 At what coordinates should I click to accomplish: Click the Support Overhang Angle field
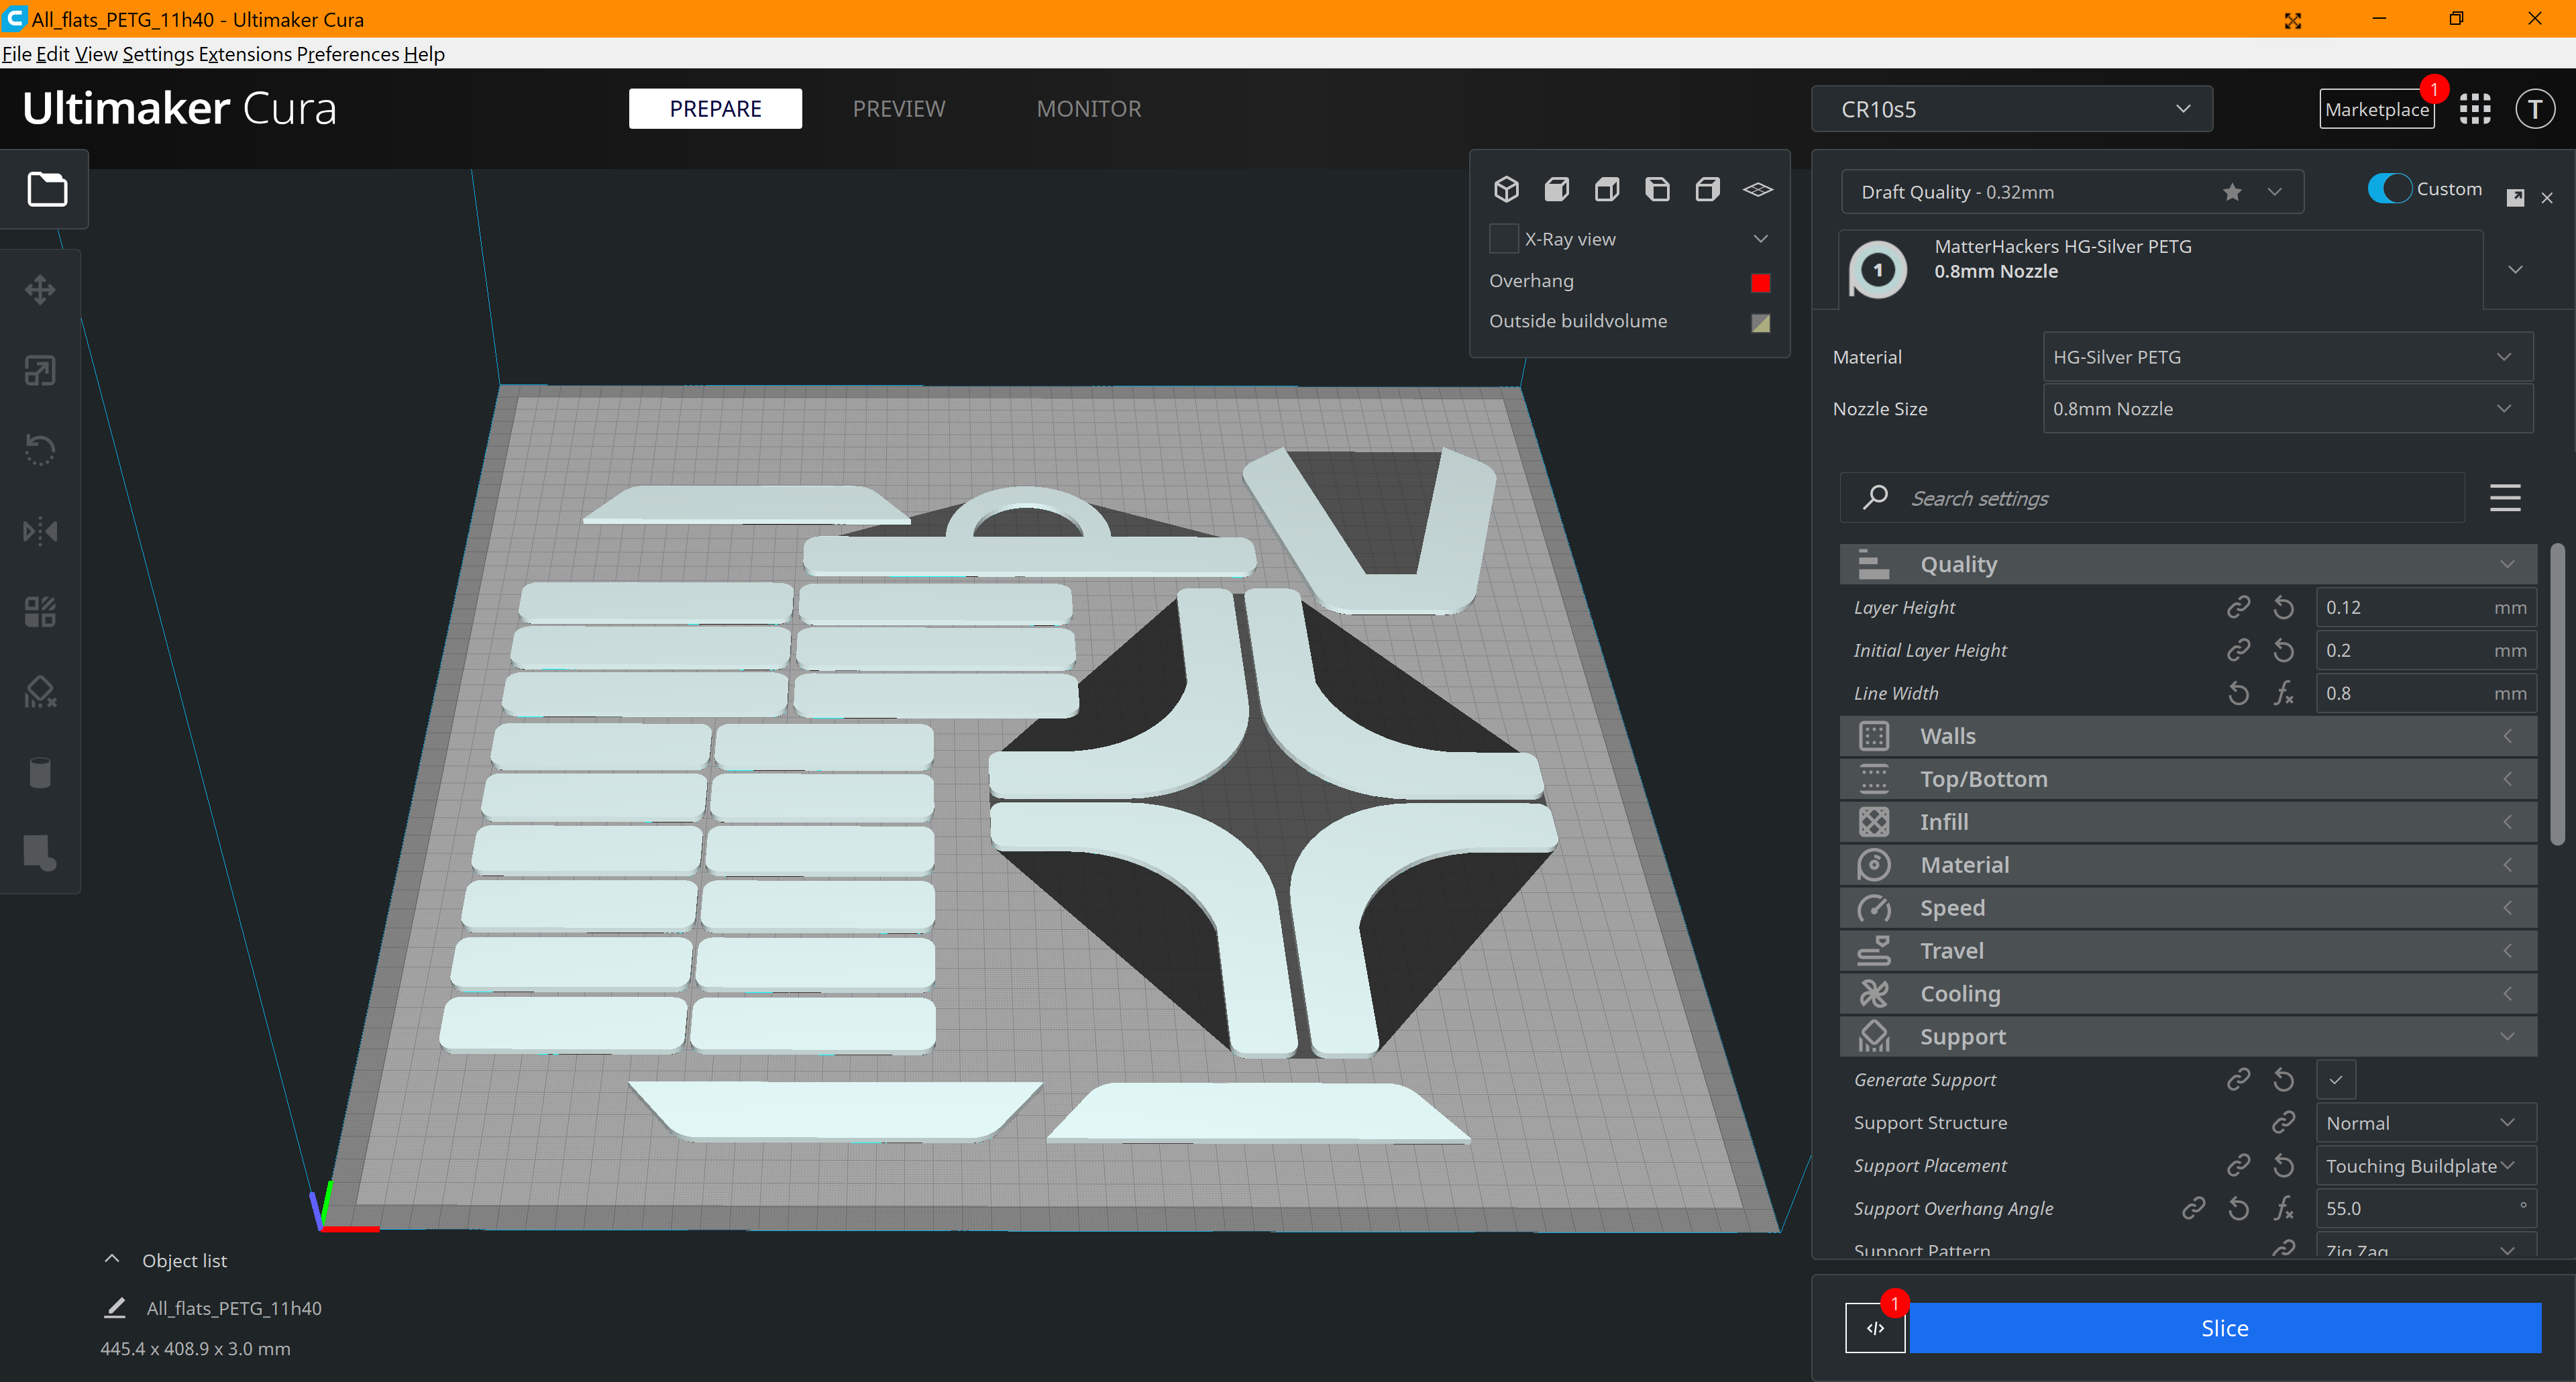tap(2425, 1208)
